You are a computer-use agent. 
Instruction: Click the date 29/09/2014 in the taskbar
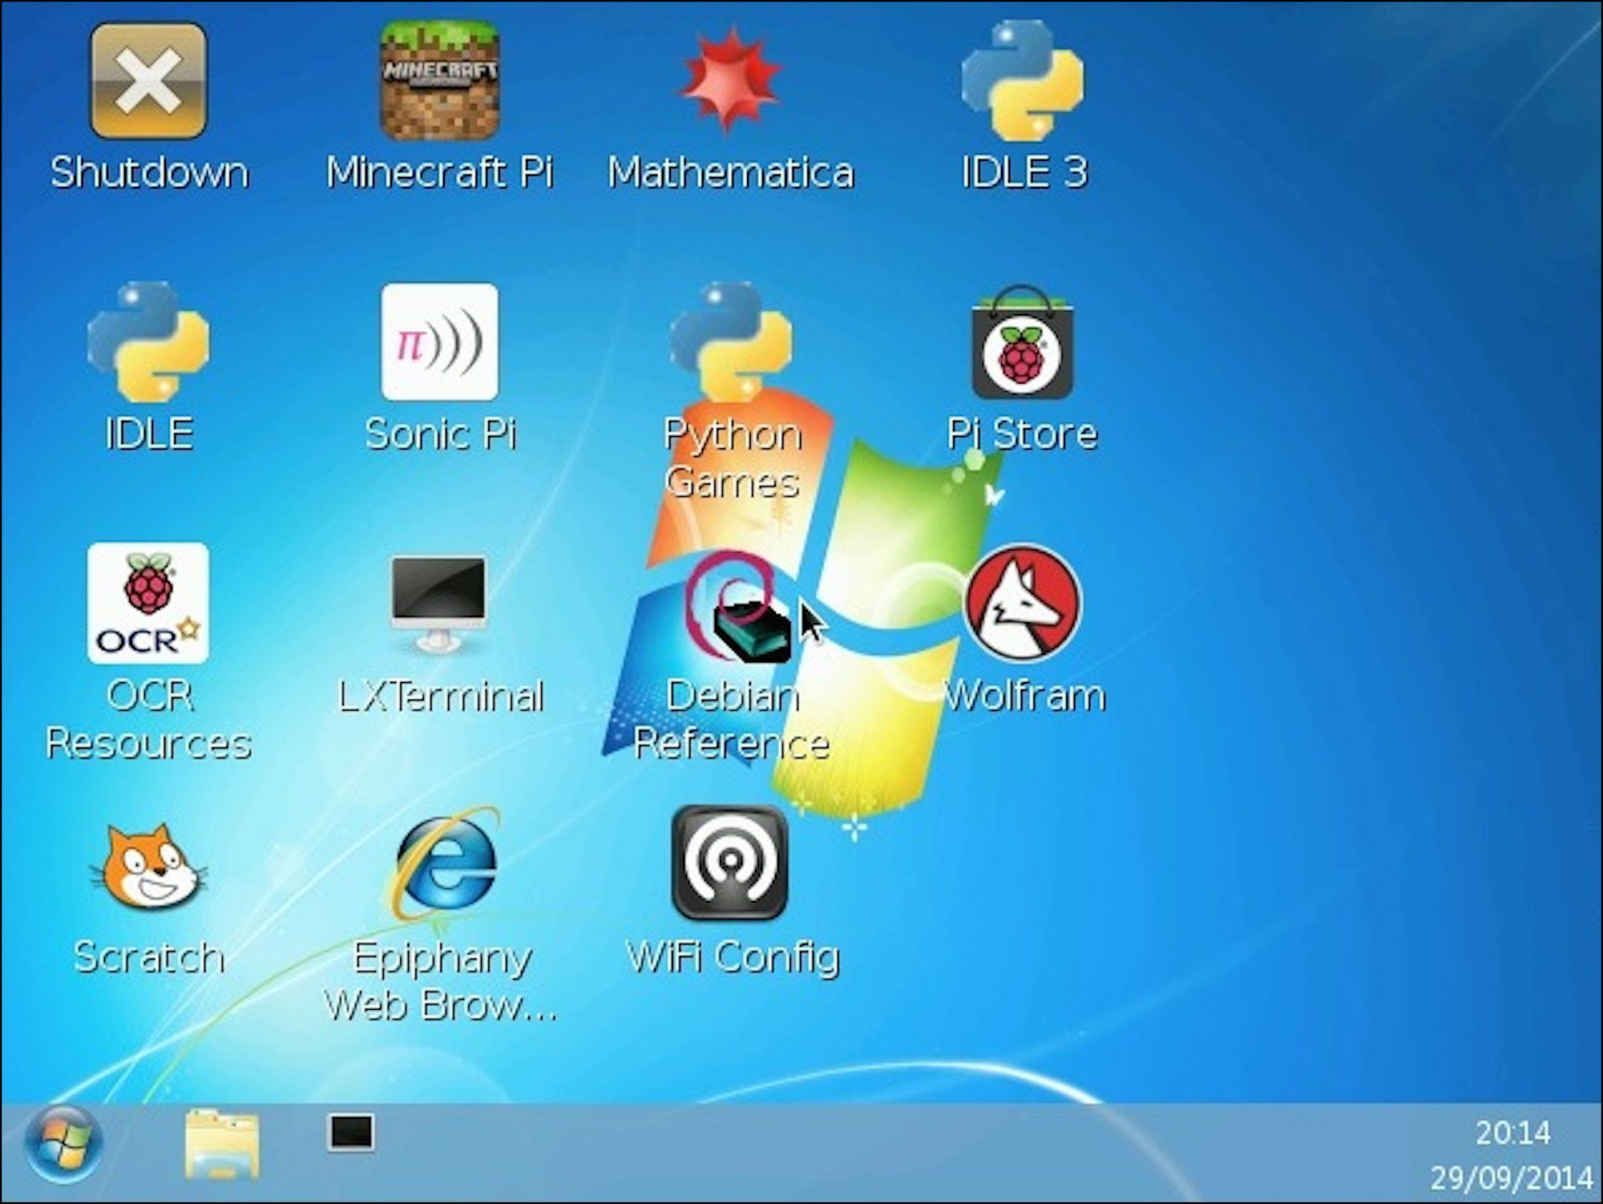point(1511,1177)
